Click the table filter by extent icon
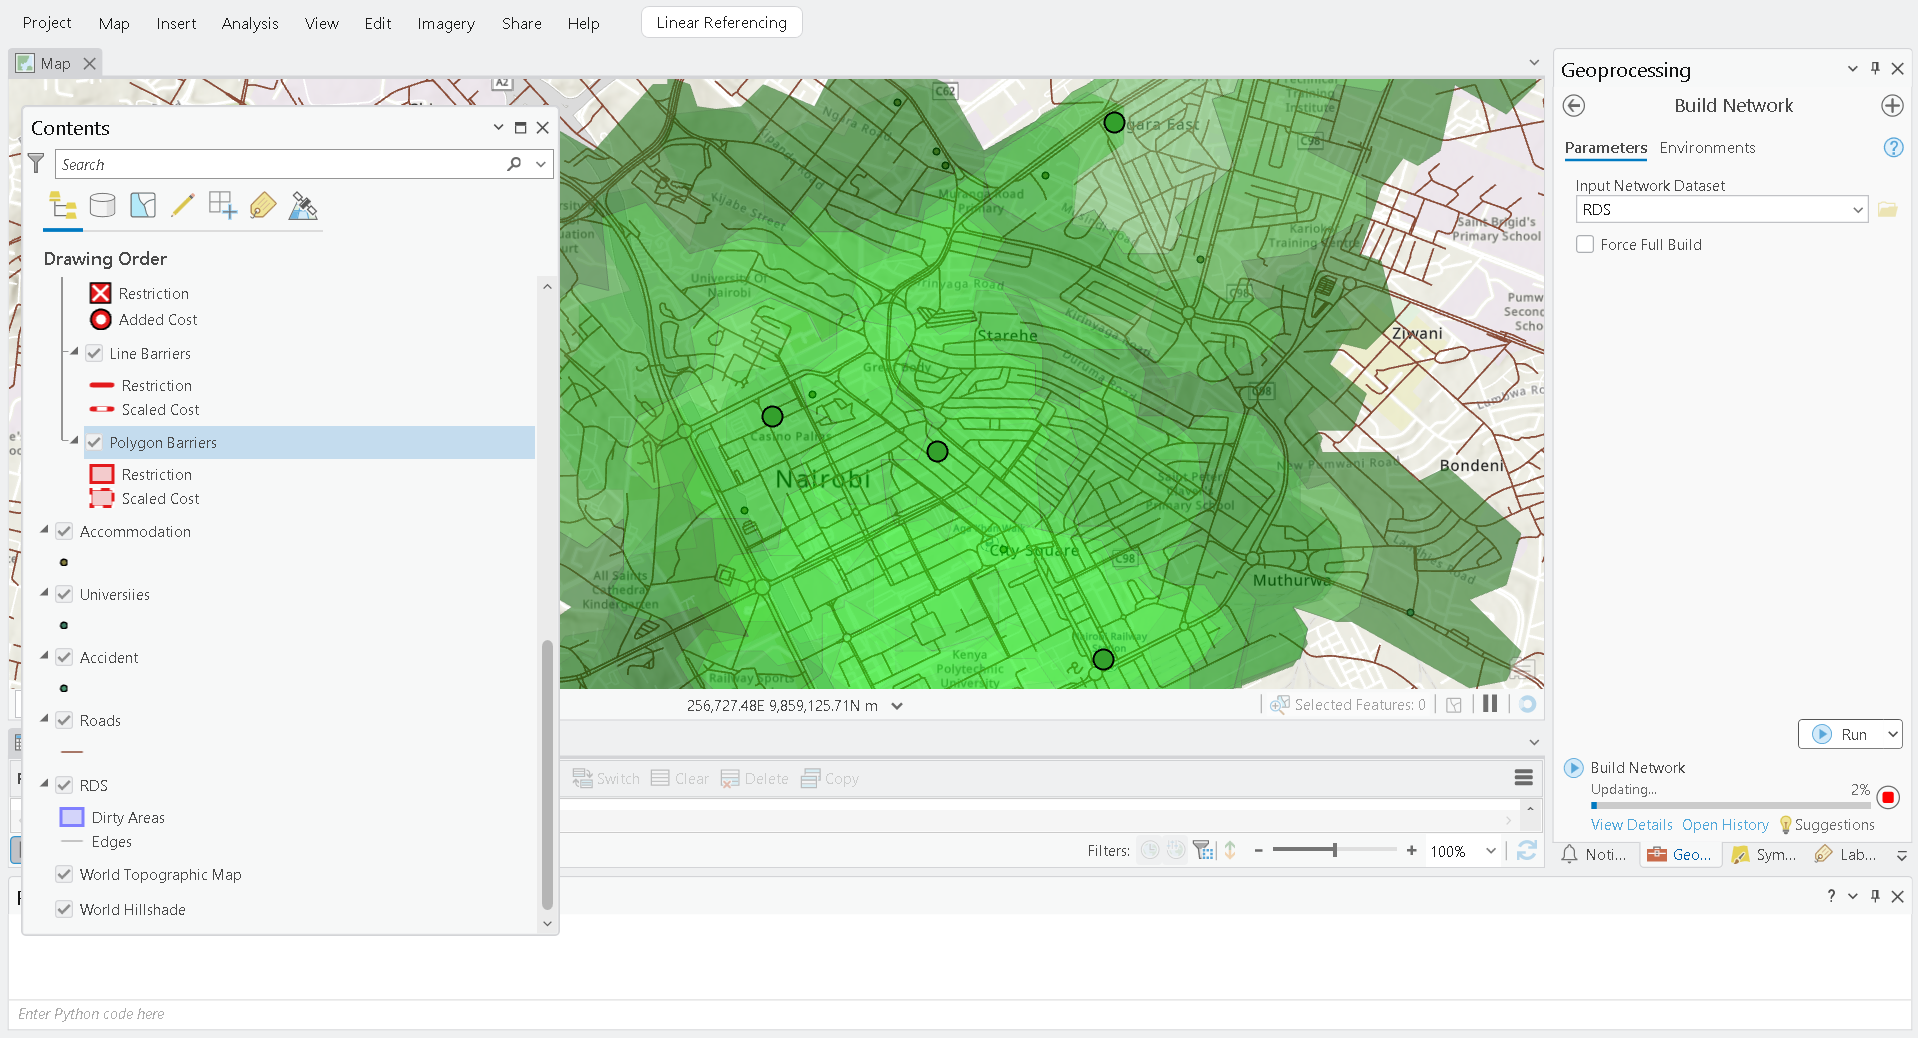 1203,850
